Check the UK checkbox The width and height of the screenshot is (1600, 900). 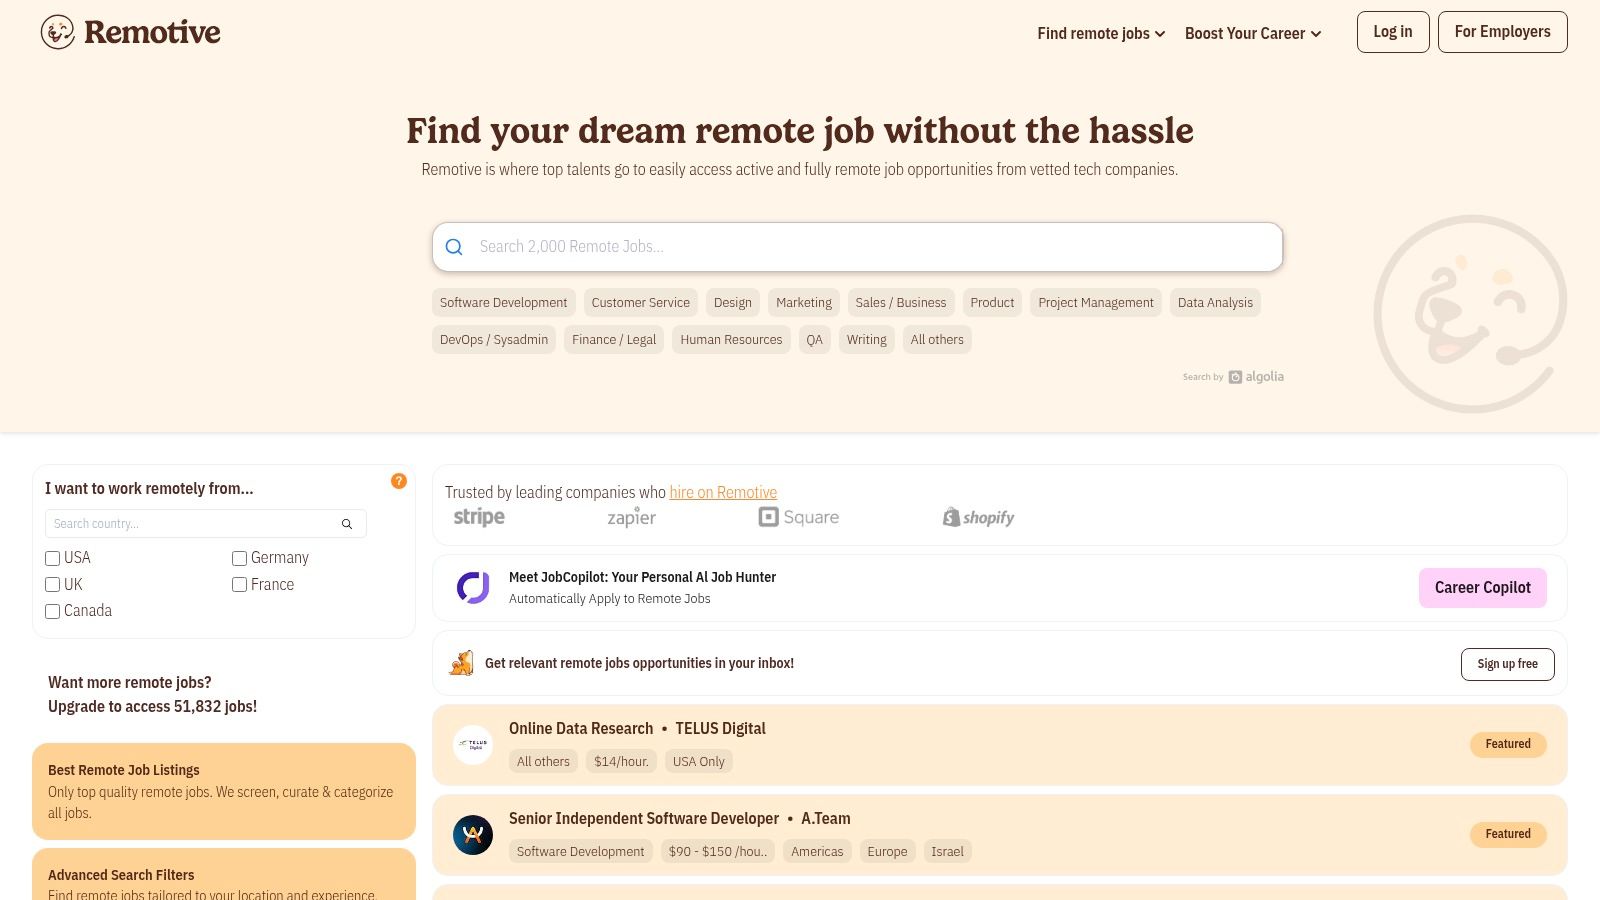click(x=53, y=585)
